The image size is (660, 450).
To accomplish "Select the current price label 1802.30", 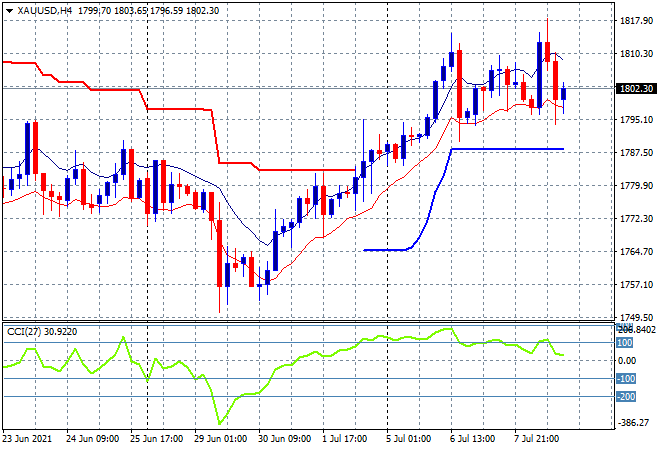I will tap(636, 88).
